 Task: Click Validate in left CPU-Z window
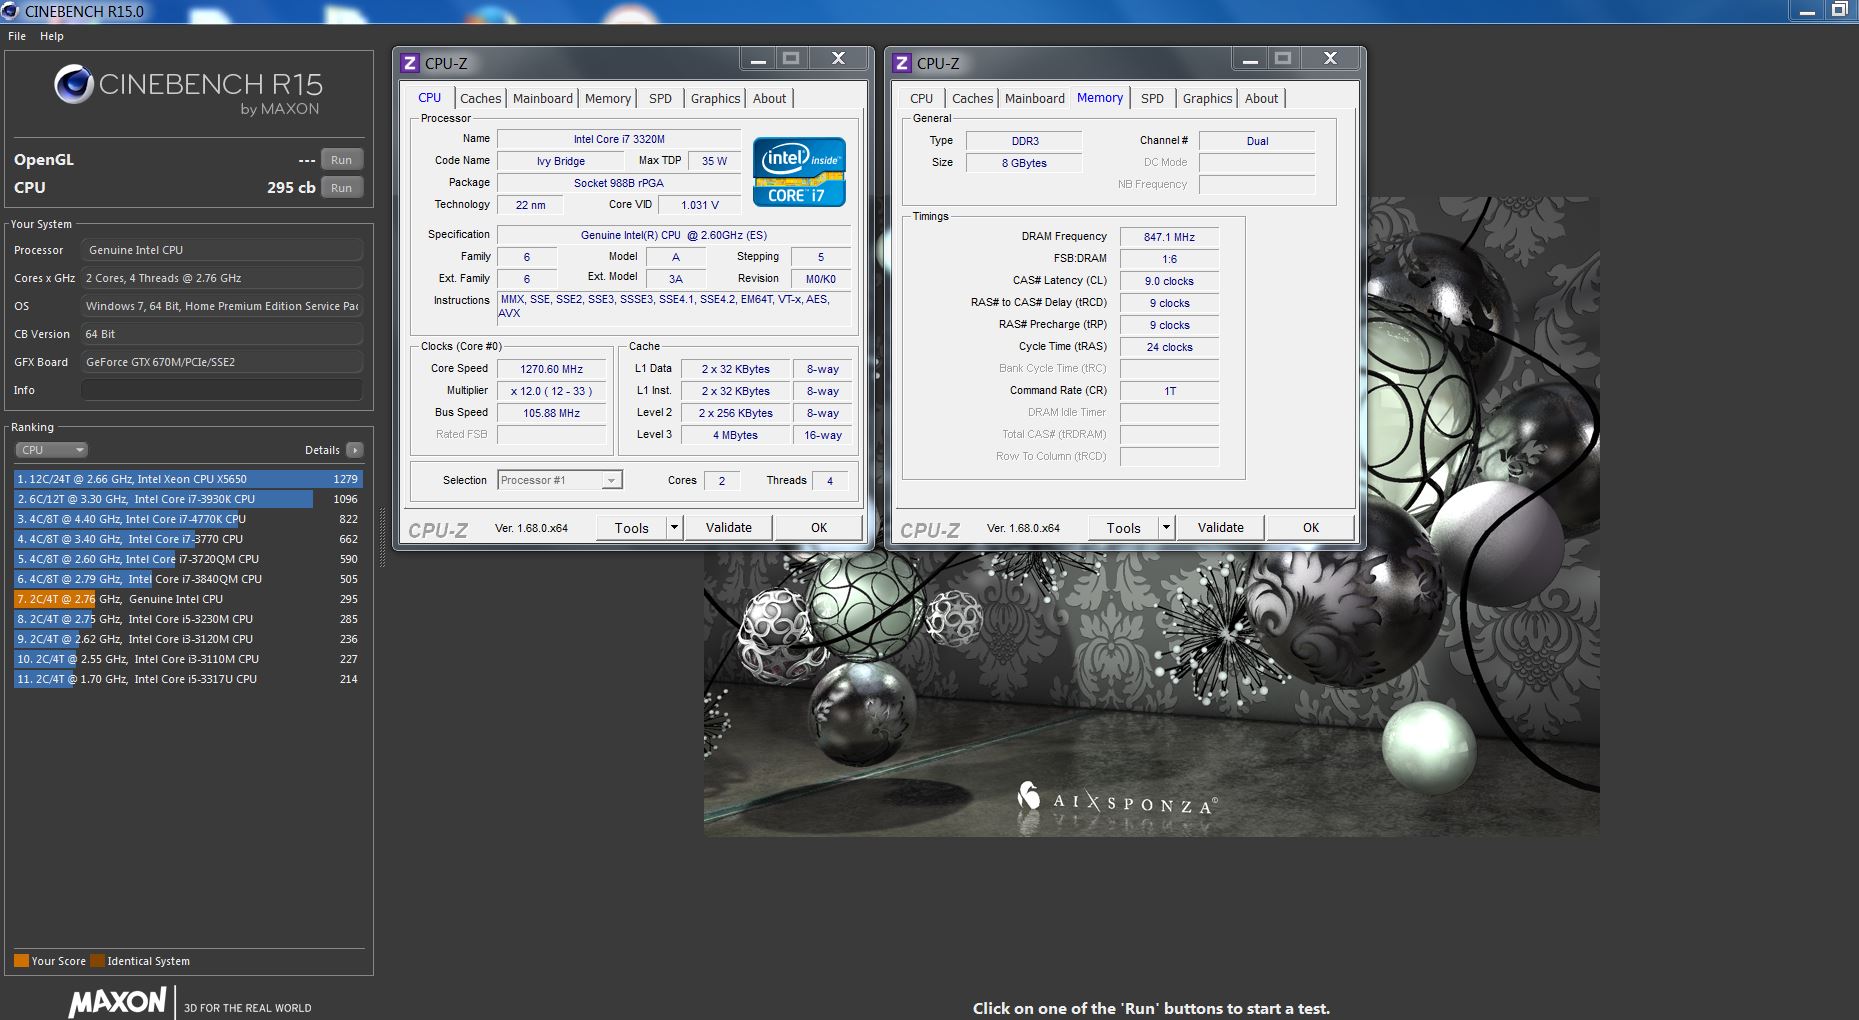728,528
